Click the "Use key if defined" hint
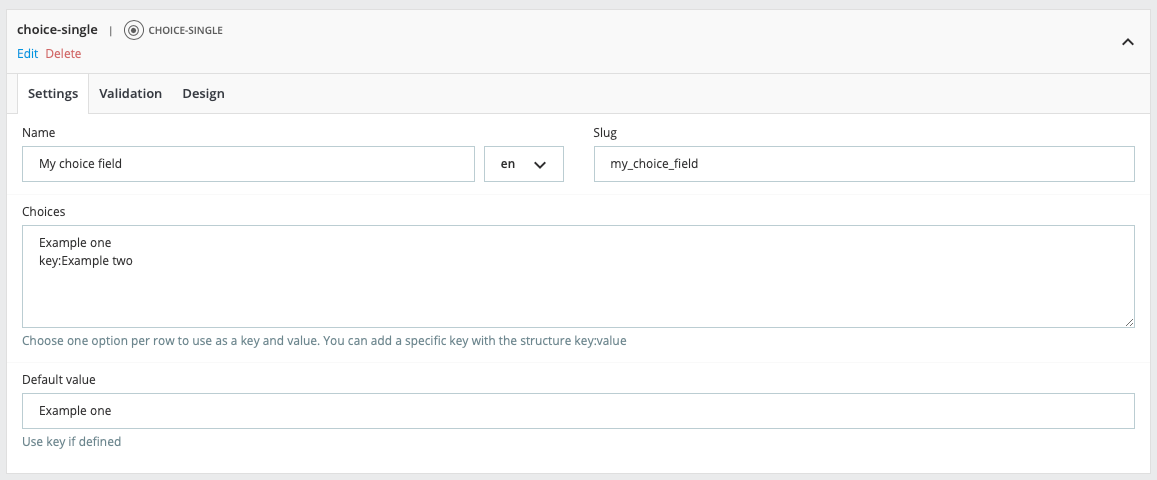1157x480 pixels. (71, 441)
